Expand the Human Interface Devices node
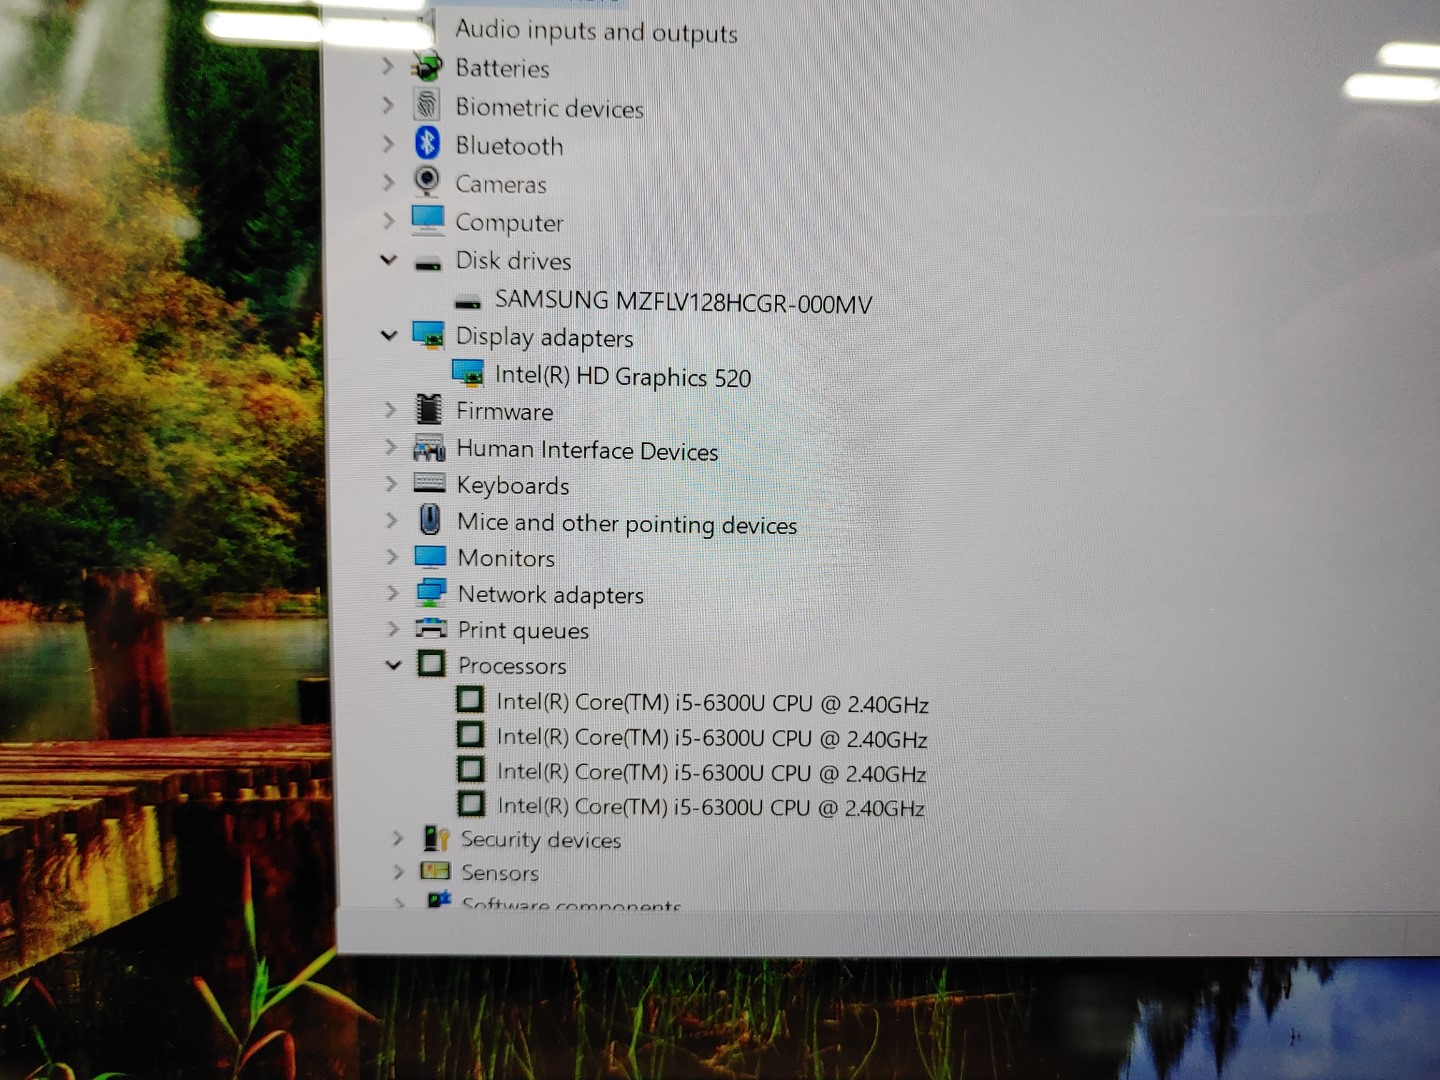 coord(391,447)
